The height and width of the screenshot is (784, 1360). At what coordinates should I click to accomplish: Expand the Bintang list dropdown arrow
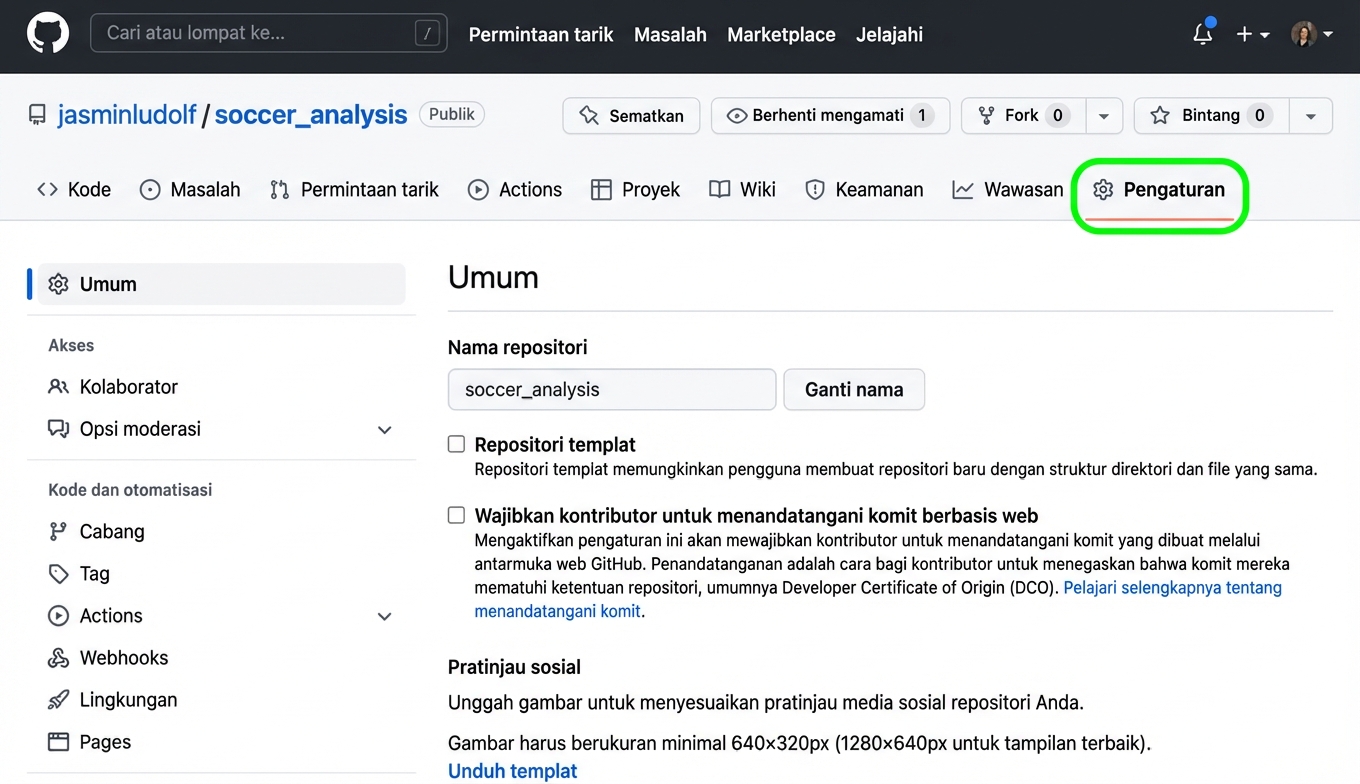tap(1310, 115)
